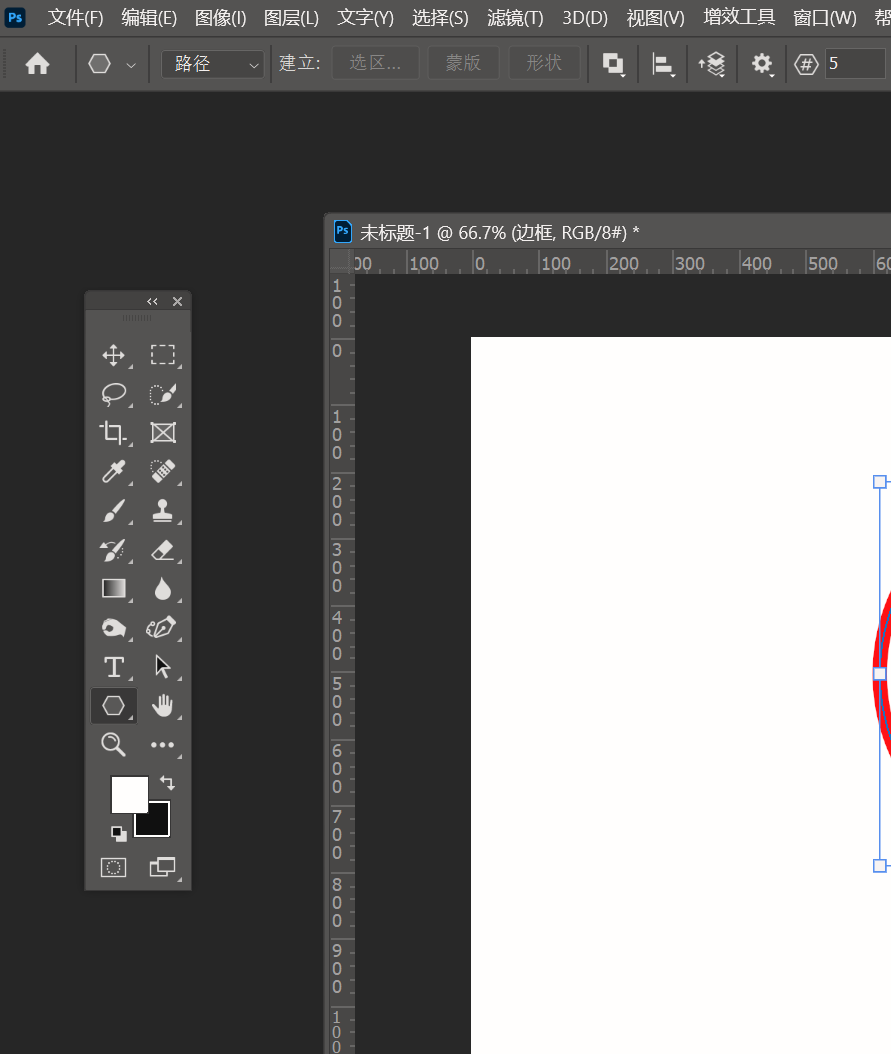Select the Eraser tool
The image size is (891, 1054).
pos(163,550)
